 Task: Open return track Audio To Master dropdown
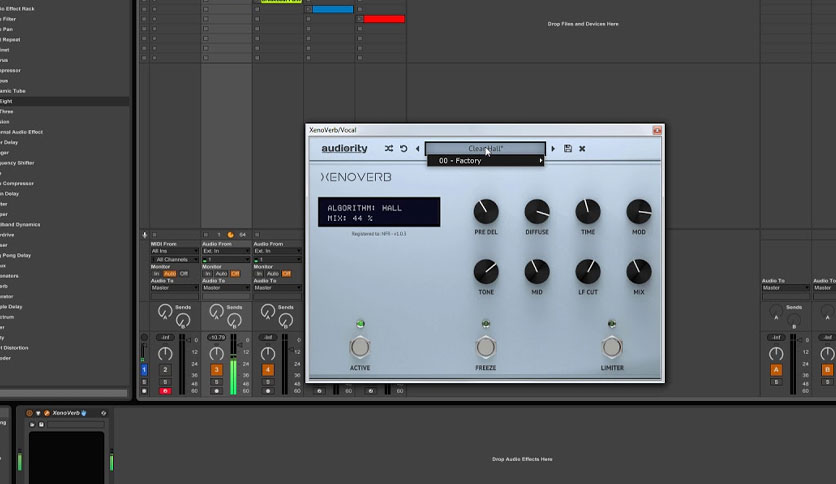point(786,288)
